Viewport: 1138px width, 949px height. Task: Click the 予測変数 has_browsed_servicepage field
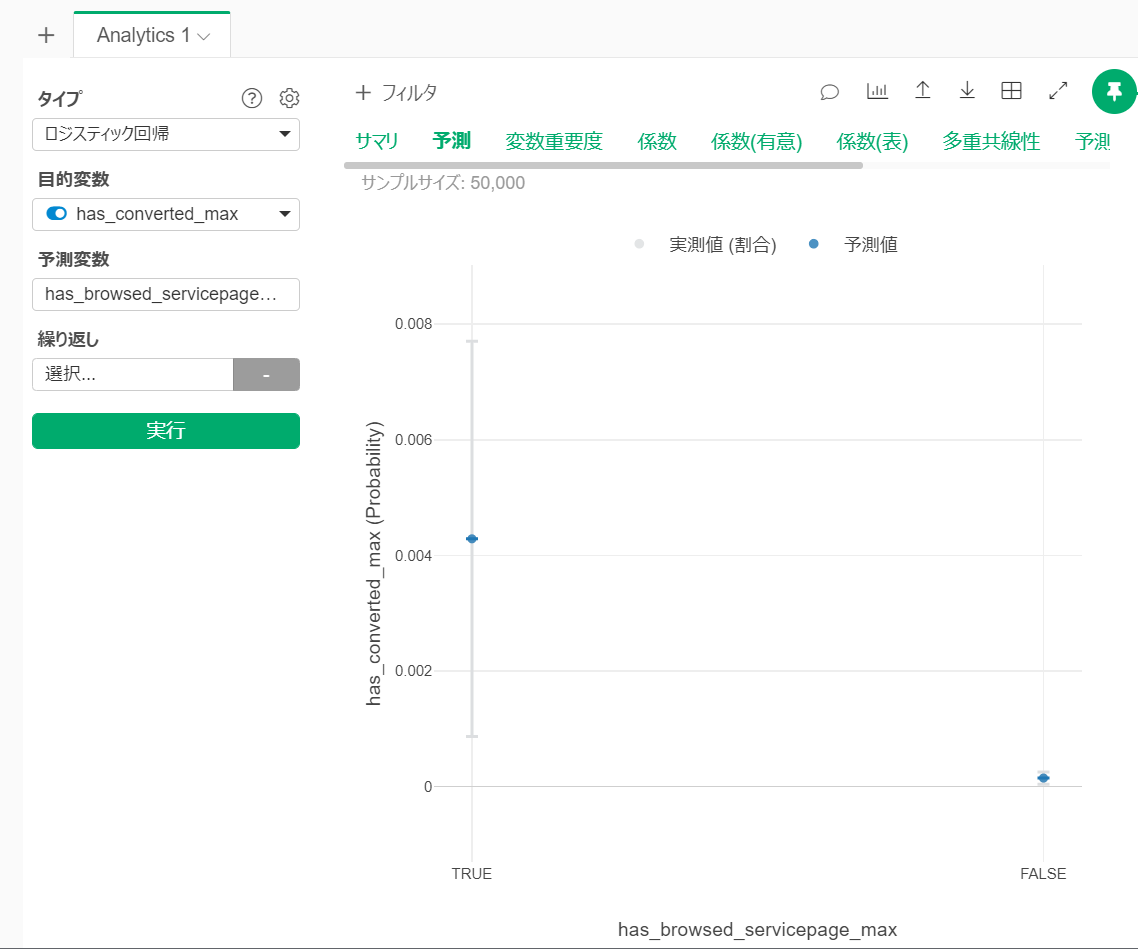(166, 294)
